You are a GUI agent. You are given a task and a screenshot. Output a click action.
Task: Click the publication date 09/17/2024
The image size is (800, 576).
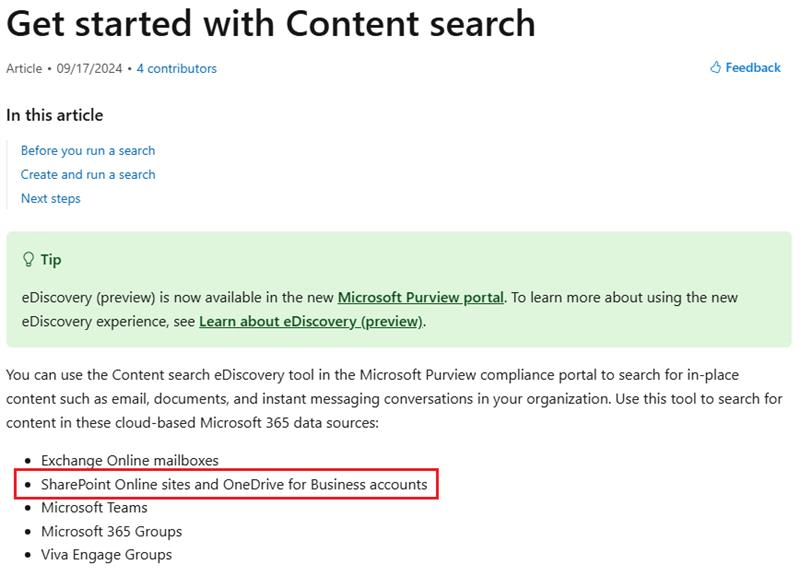(87, 69)
